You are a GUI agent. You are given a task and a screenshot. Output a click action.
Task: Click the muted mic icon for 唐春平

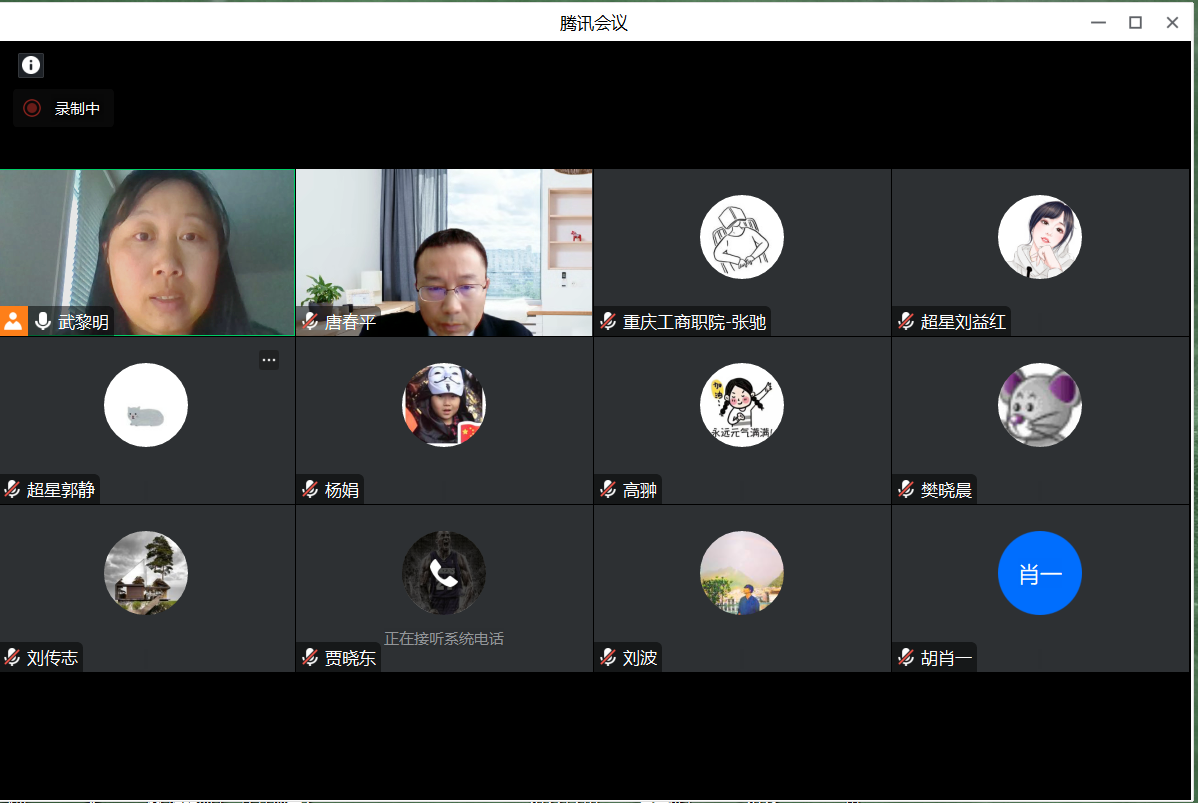tap(310, 322)
